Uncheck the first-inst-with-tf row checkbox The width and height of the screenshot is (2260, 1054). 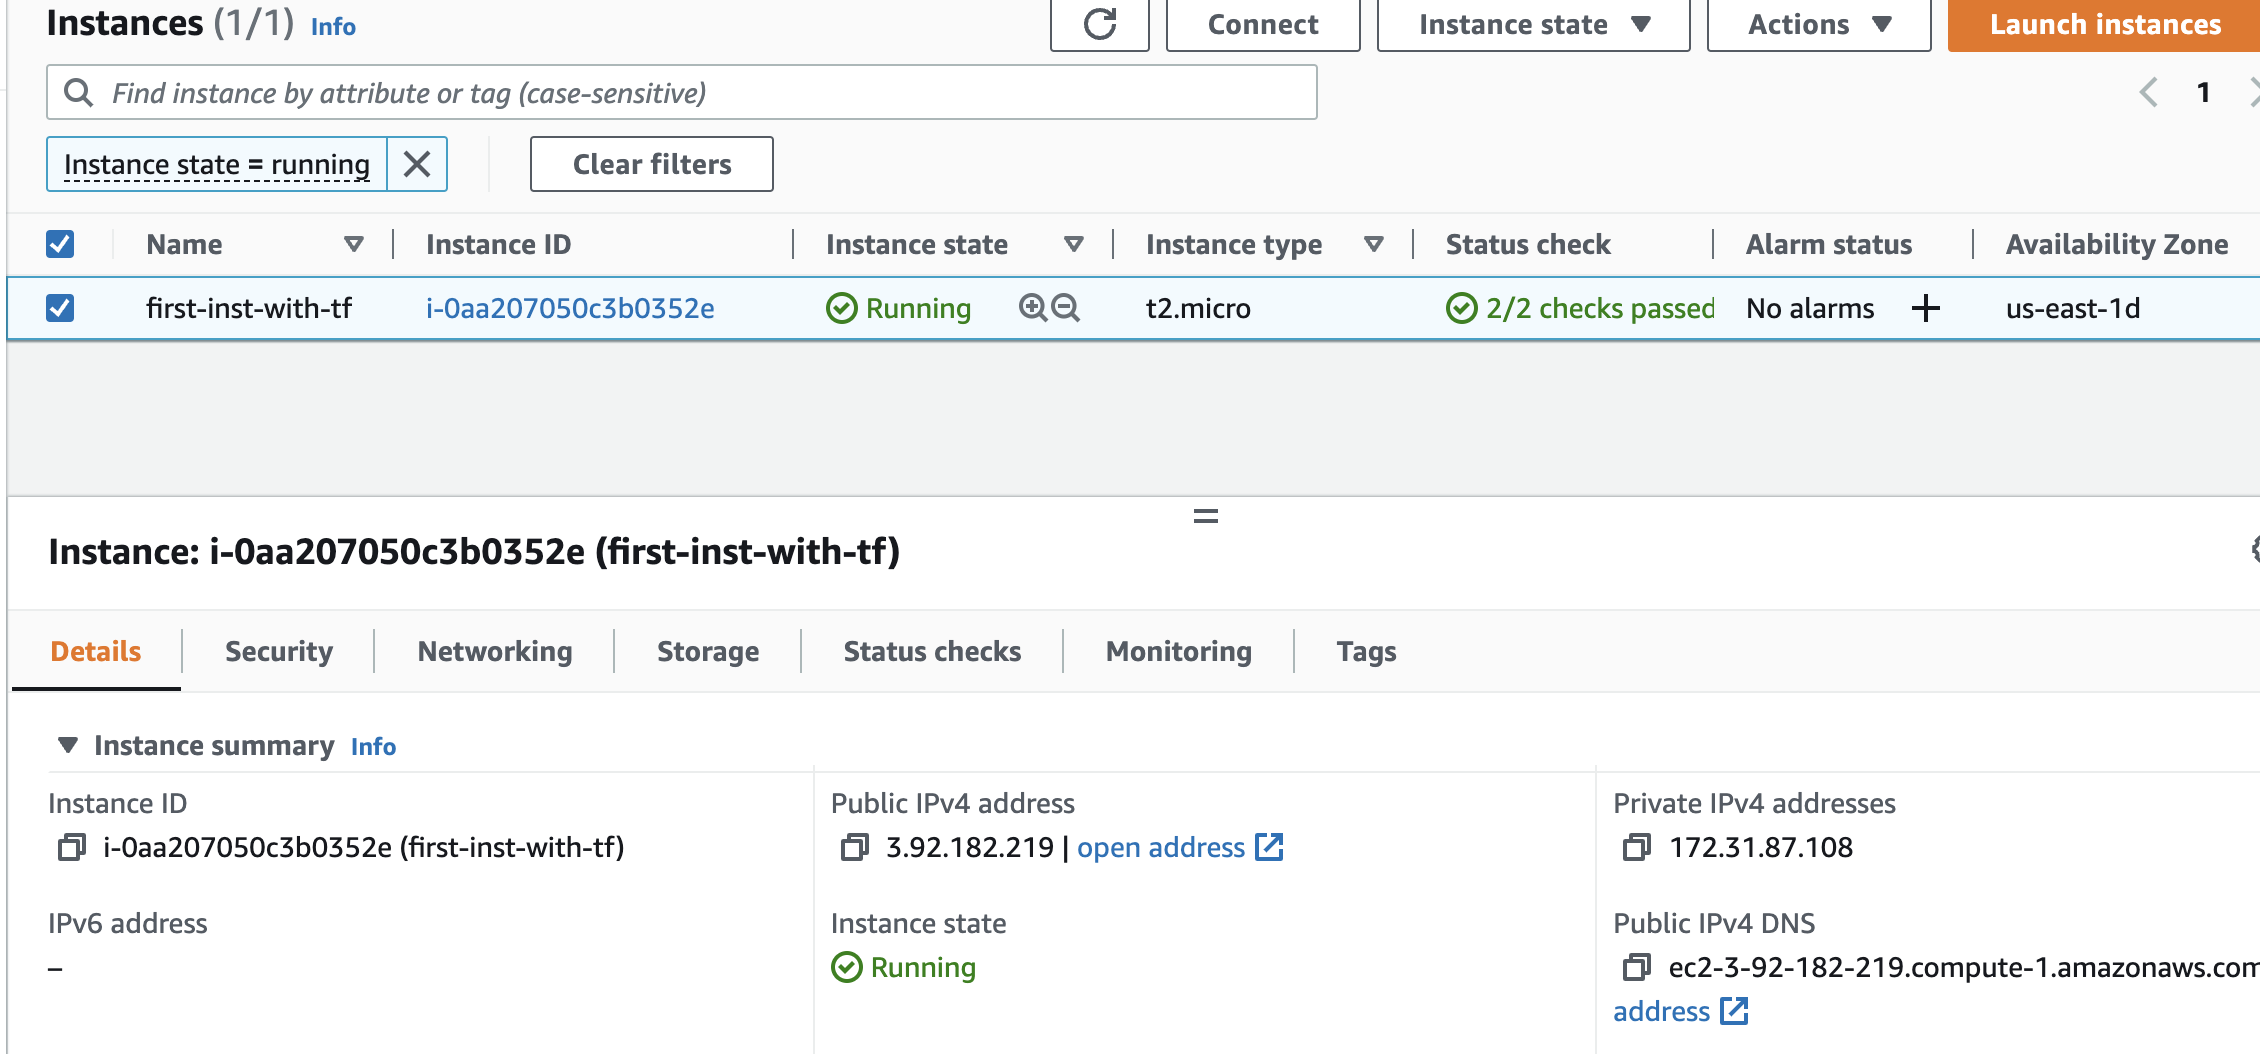pyautogui.click(x=60, y=308)
